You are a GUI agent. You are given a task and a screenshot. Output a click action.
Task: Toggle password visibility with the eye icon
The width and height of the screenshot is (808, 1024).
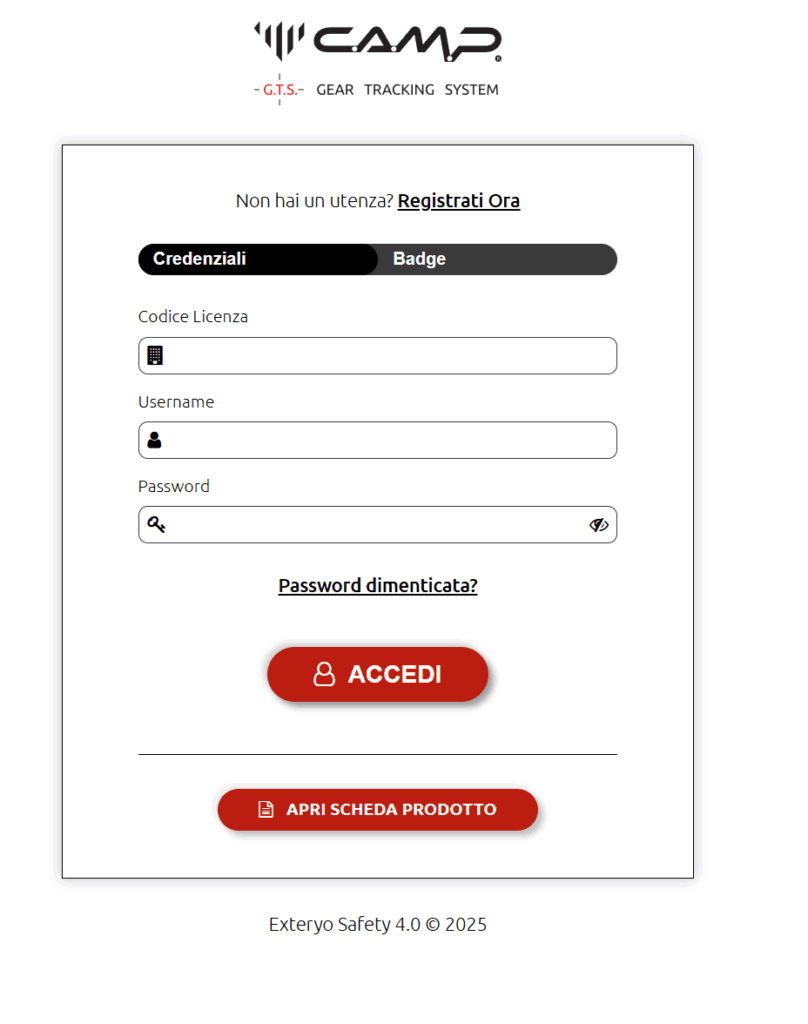pyautogui.click(x=598, y=524)
